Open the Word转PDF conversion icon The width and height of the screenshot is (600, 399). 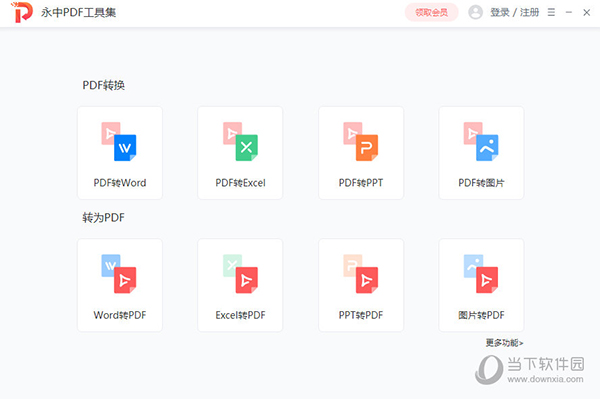(x=119, y=274)
